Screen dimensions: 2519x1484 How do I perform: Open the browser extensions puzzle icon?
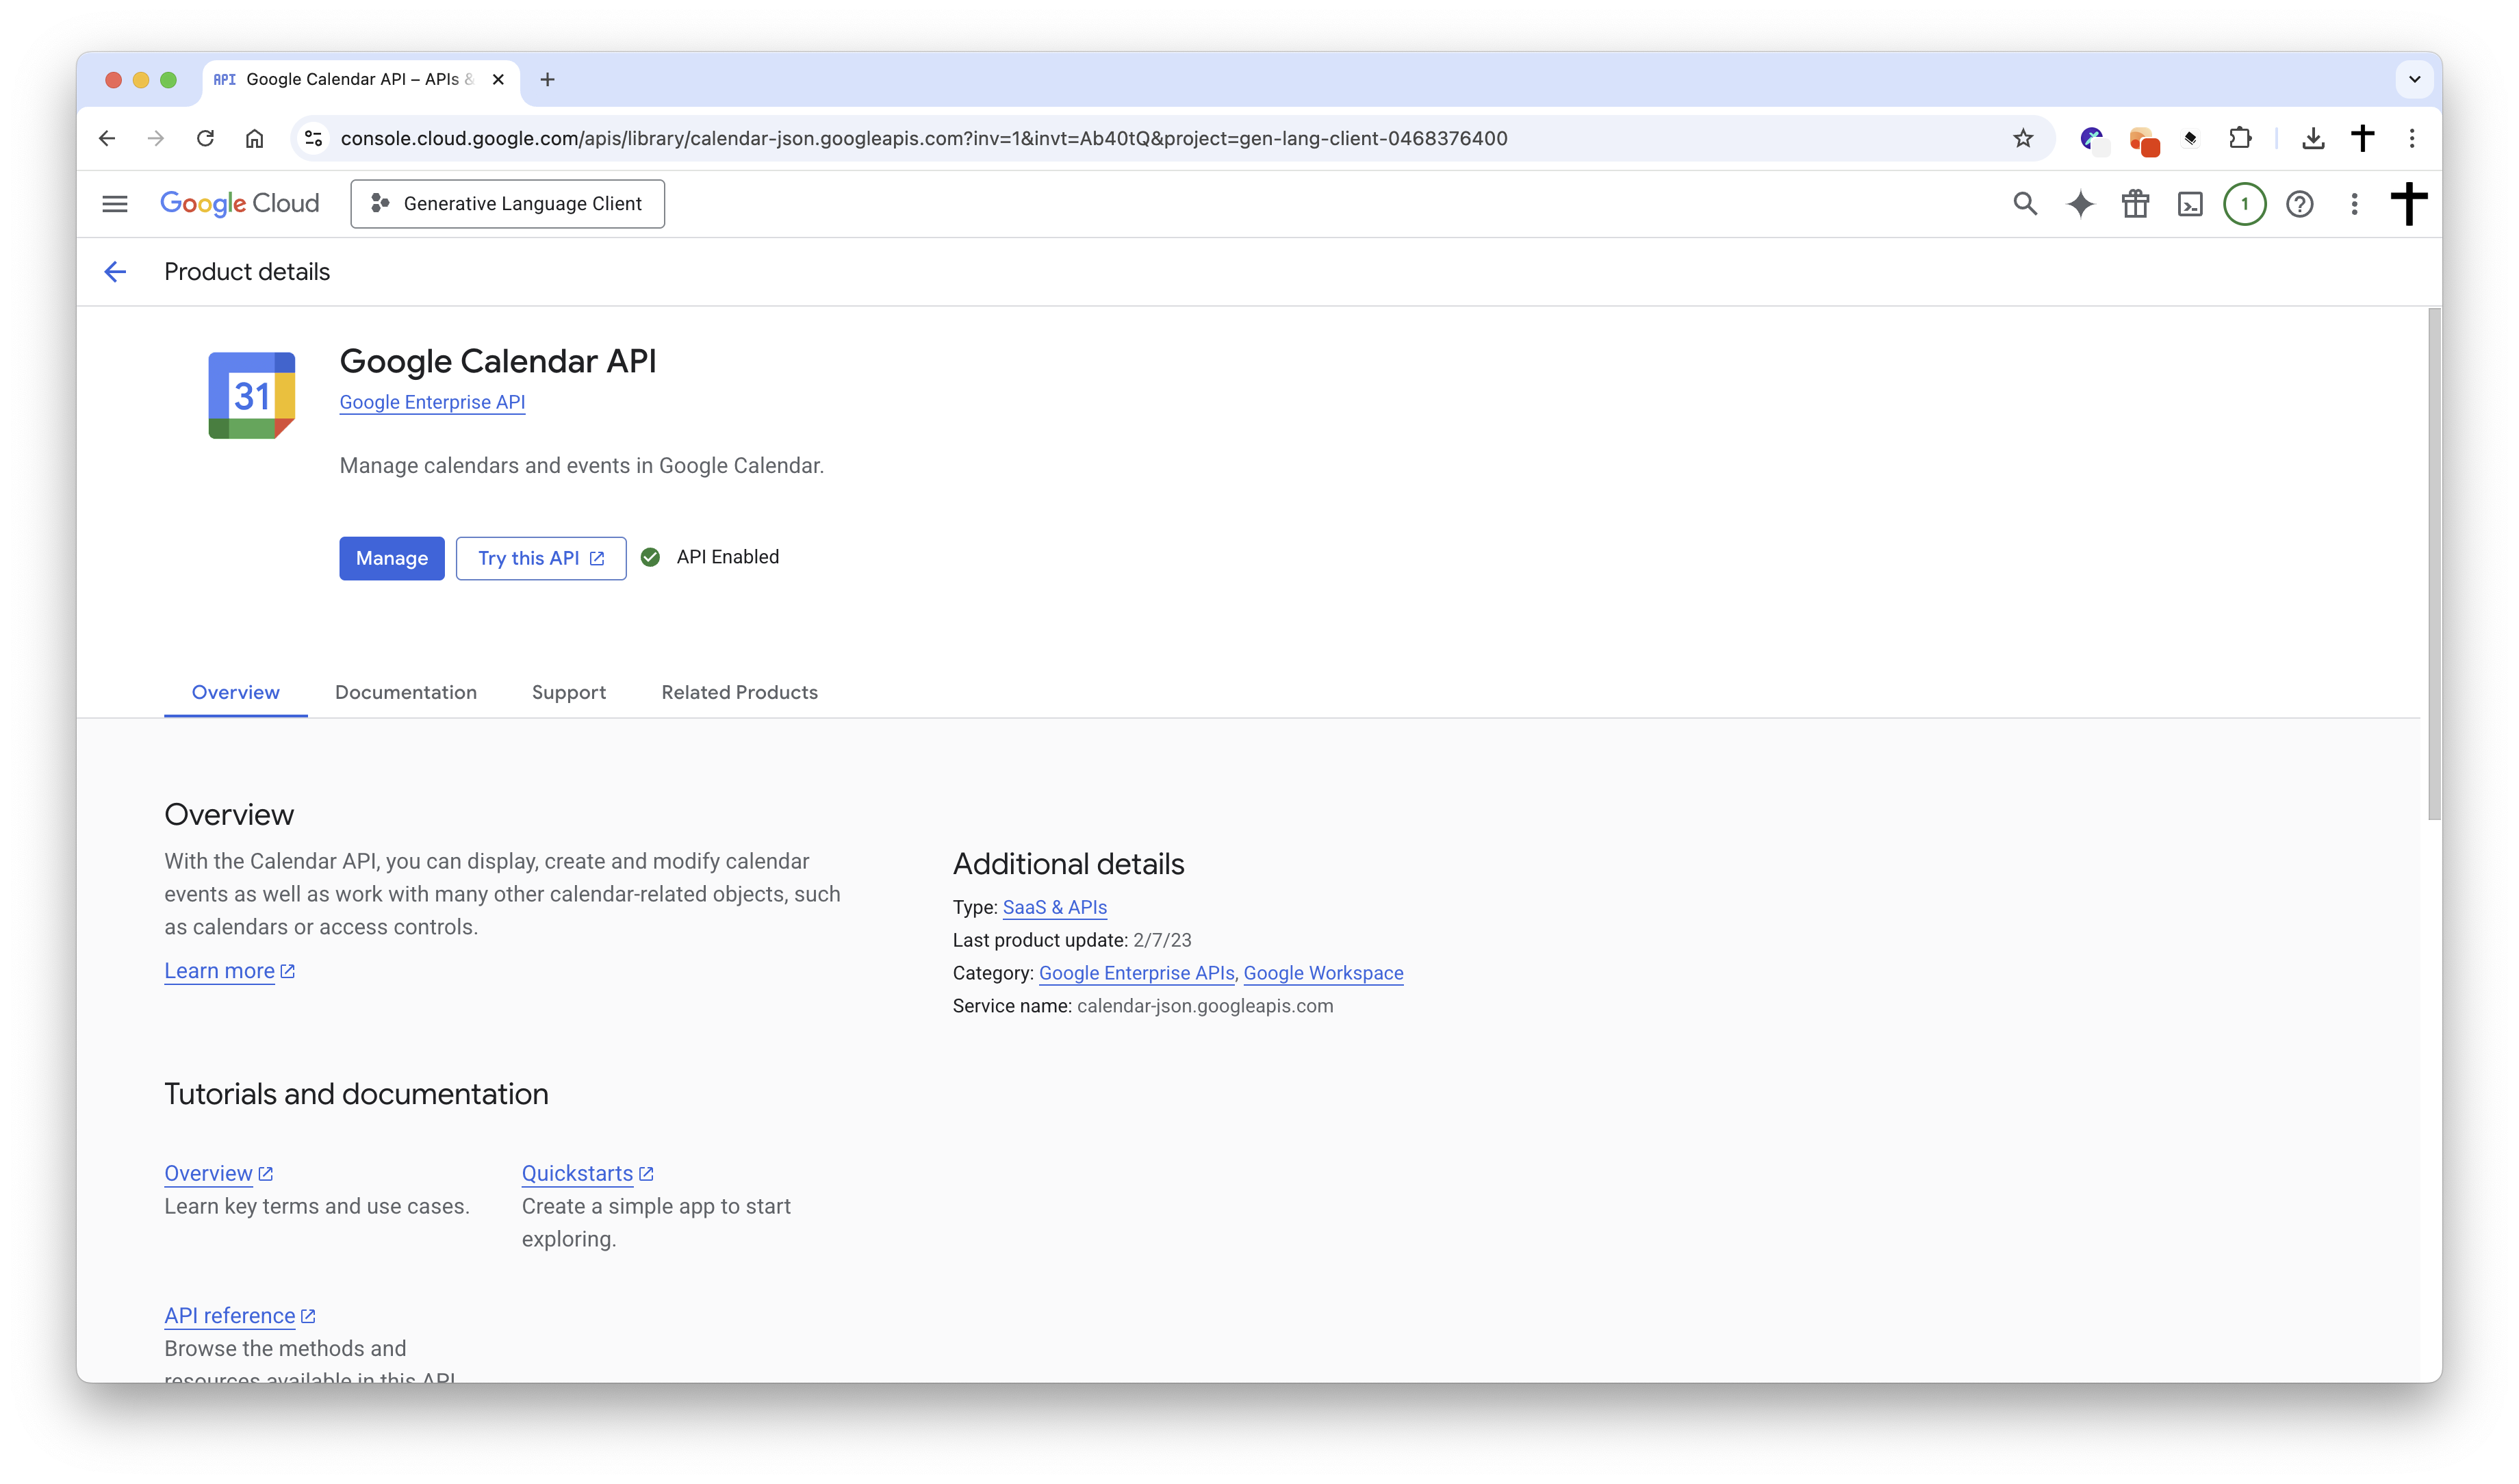[x=2240, y=138]
